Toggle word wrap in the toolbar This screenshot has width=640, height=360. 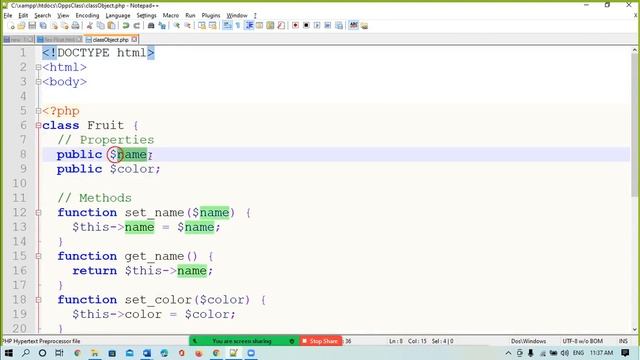point(227,26)
